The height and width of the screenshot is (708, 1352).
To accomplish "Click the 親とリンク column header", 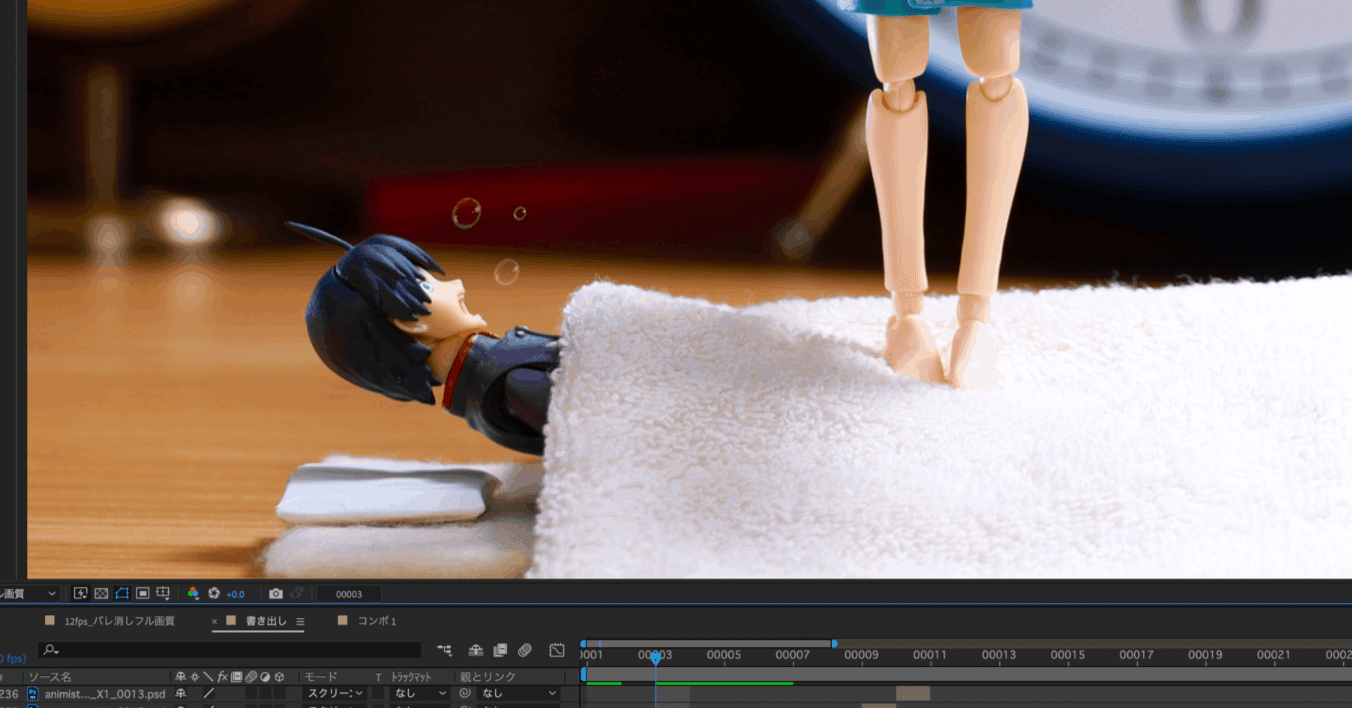I will pyautogui.click(x=487, y=677).
